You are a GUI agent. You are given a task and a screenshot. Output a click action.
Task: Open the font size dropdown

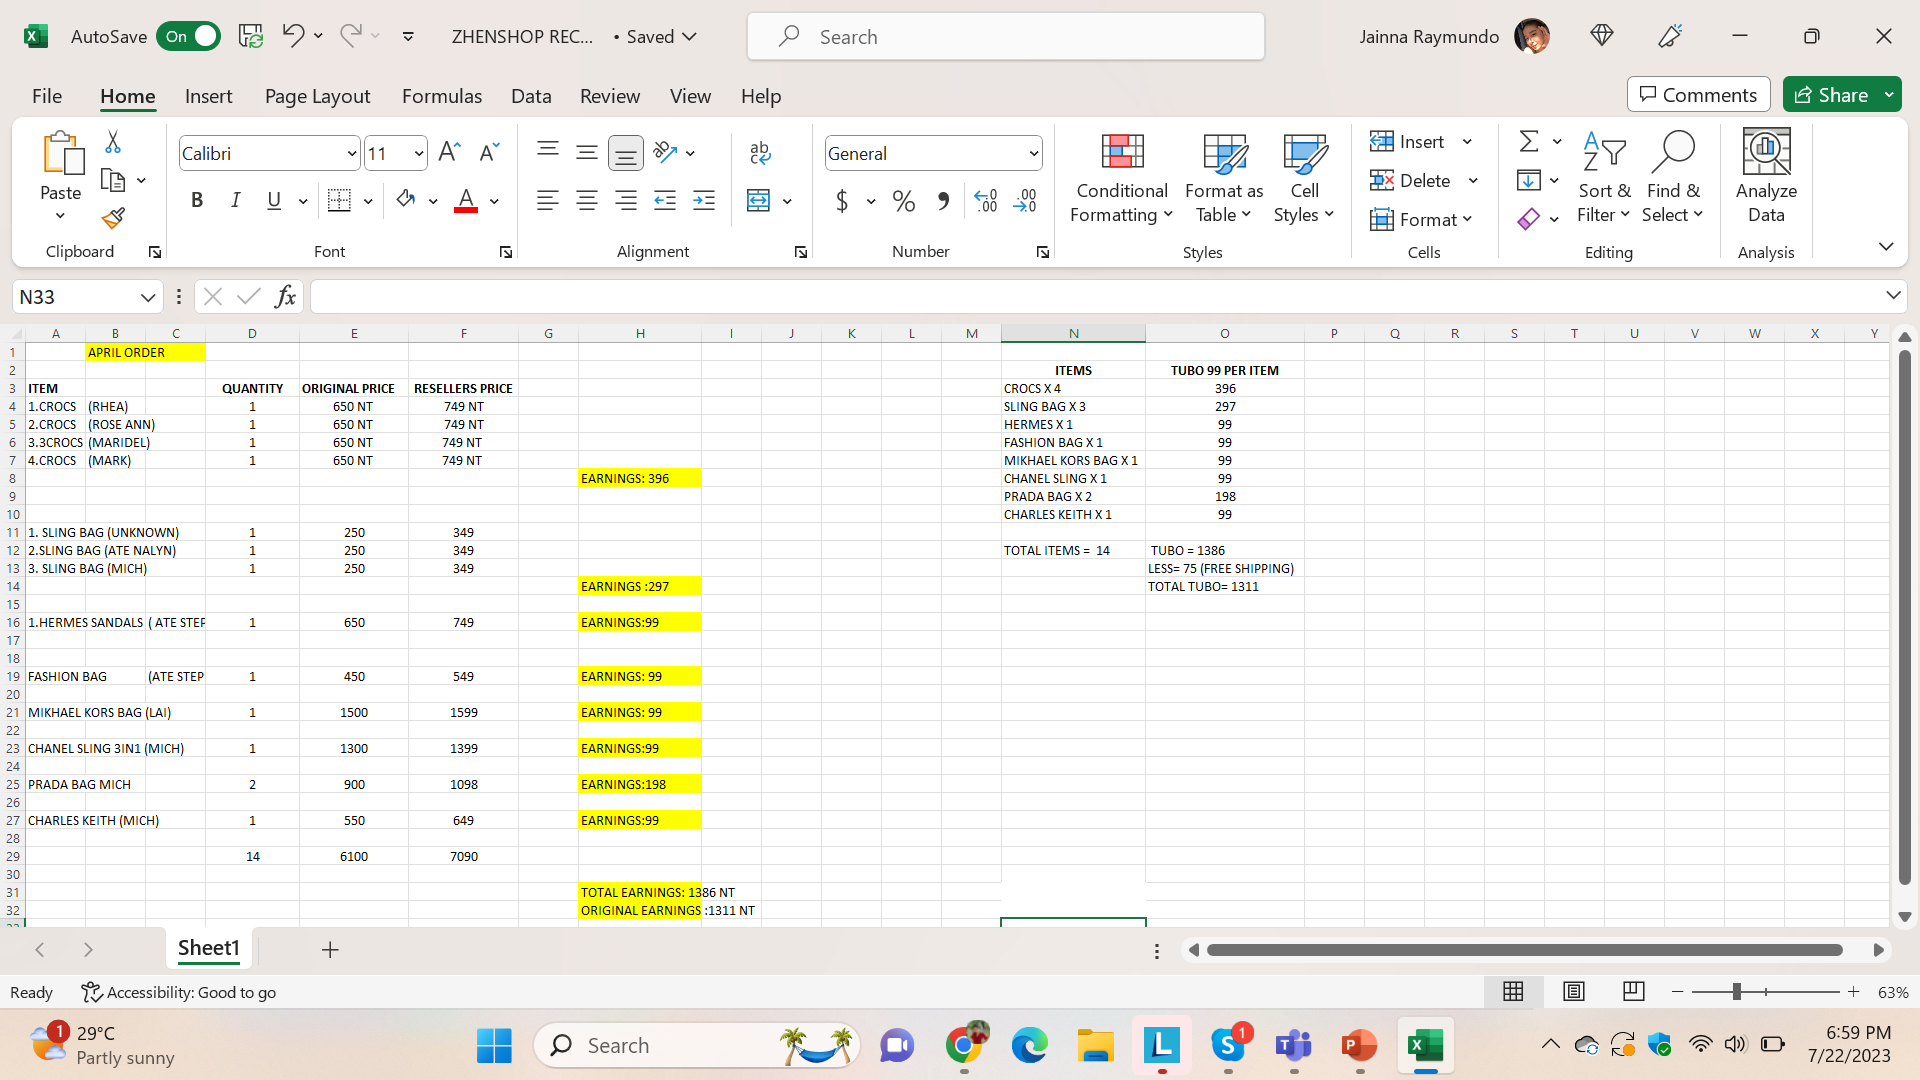point(419,153)
